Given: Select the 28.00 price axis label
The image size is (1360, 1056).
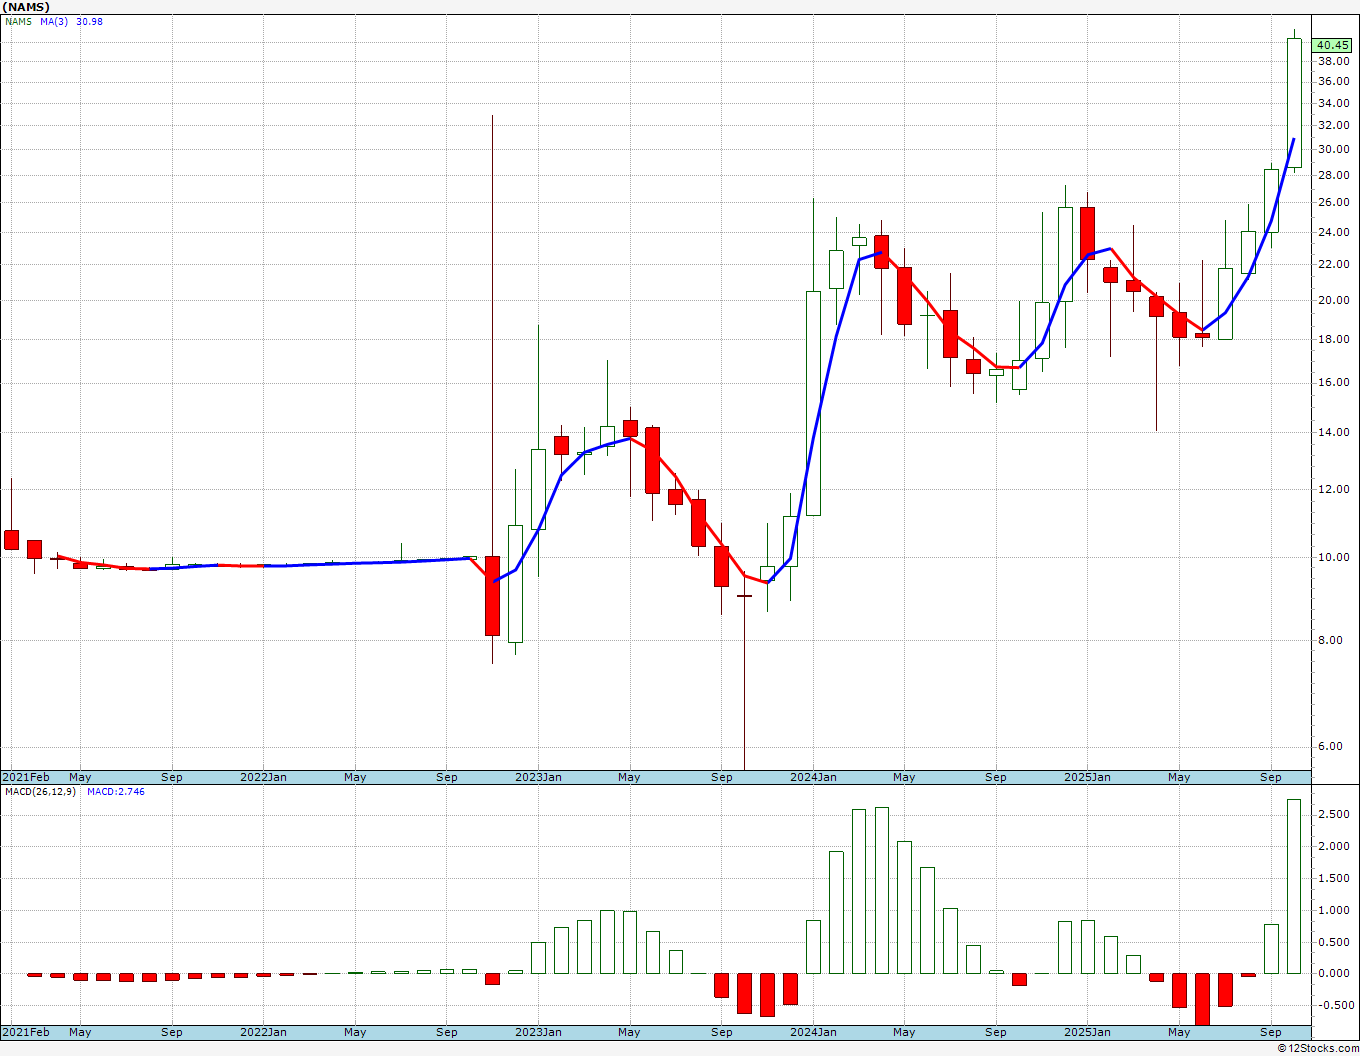Looking at the screenshot, I should (x=1333, y=176).
